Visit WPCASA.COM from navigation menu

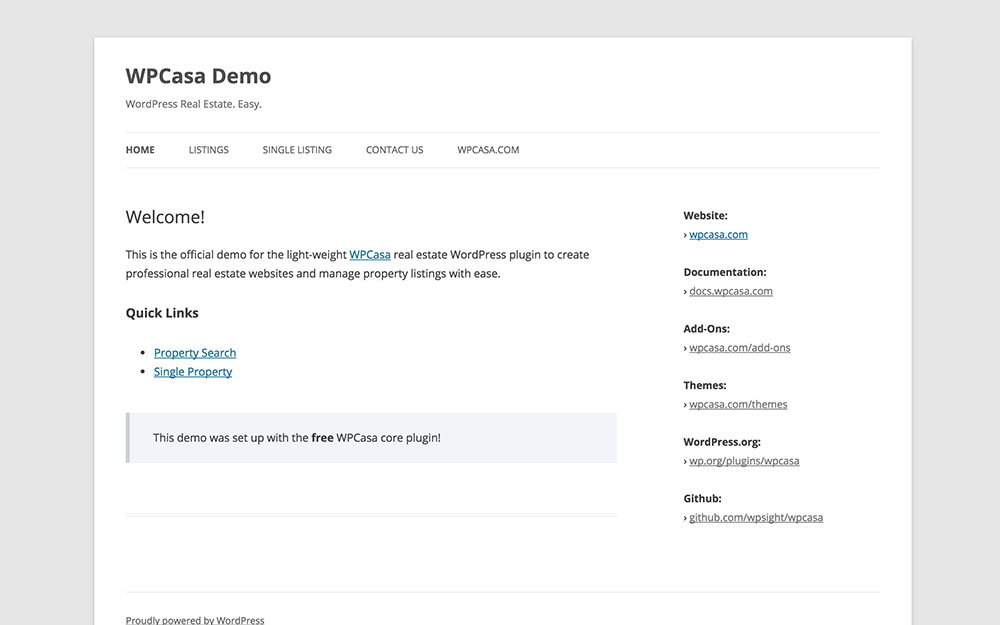489,150
